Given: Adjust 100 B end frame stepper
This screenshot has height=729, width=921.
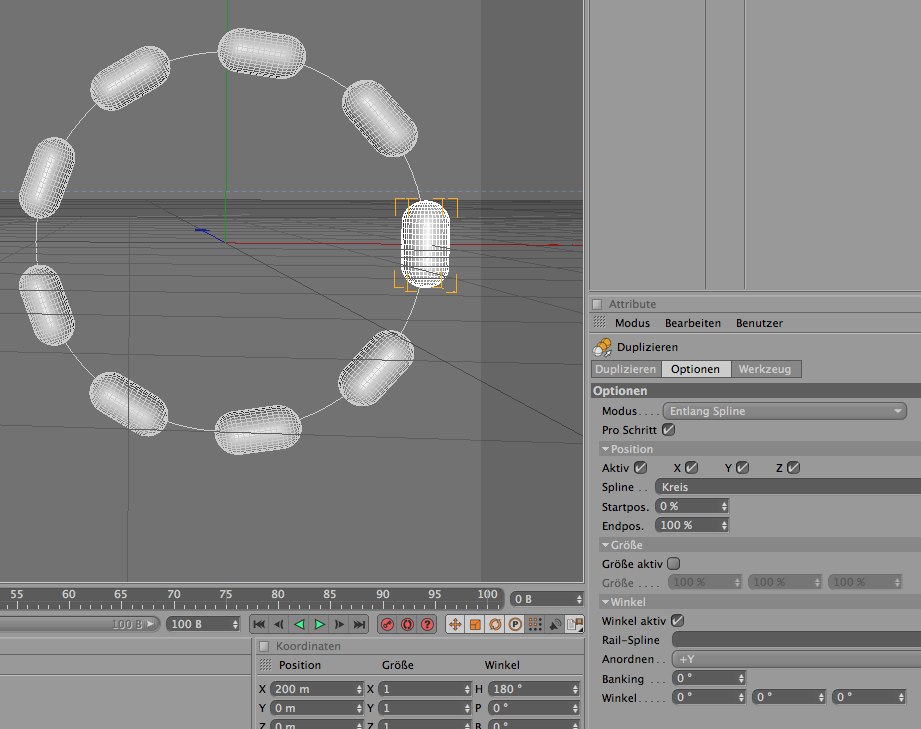Looking at the screenshot, I should [x=235, y=624].
